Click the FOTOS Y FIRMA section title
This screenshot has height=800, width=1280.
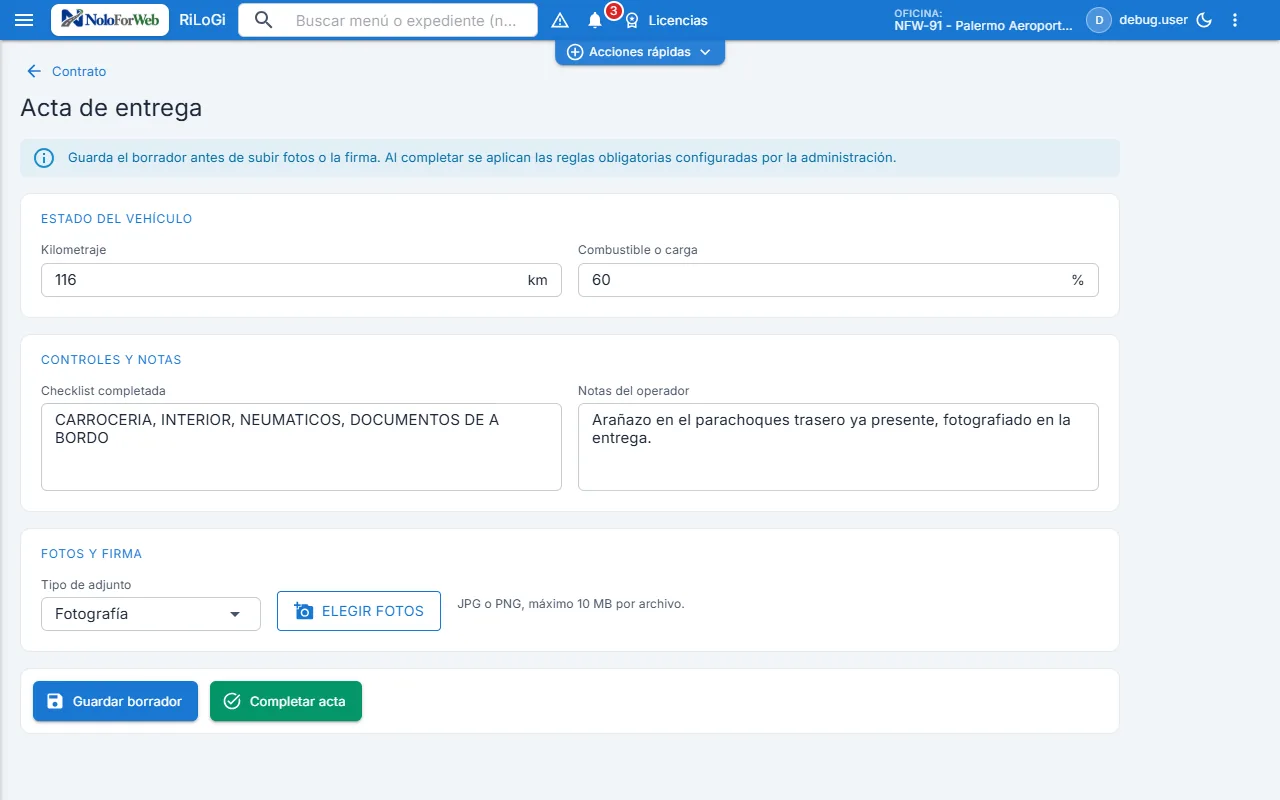click(x=91, y=554)
